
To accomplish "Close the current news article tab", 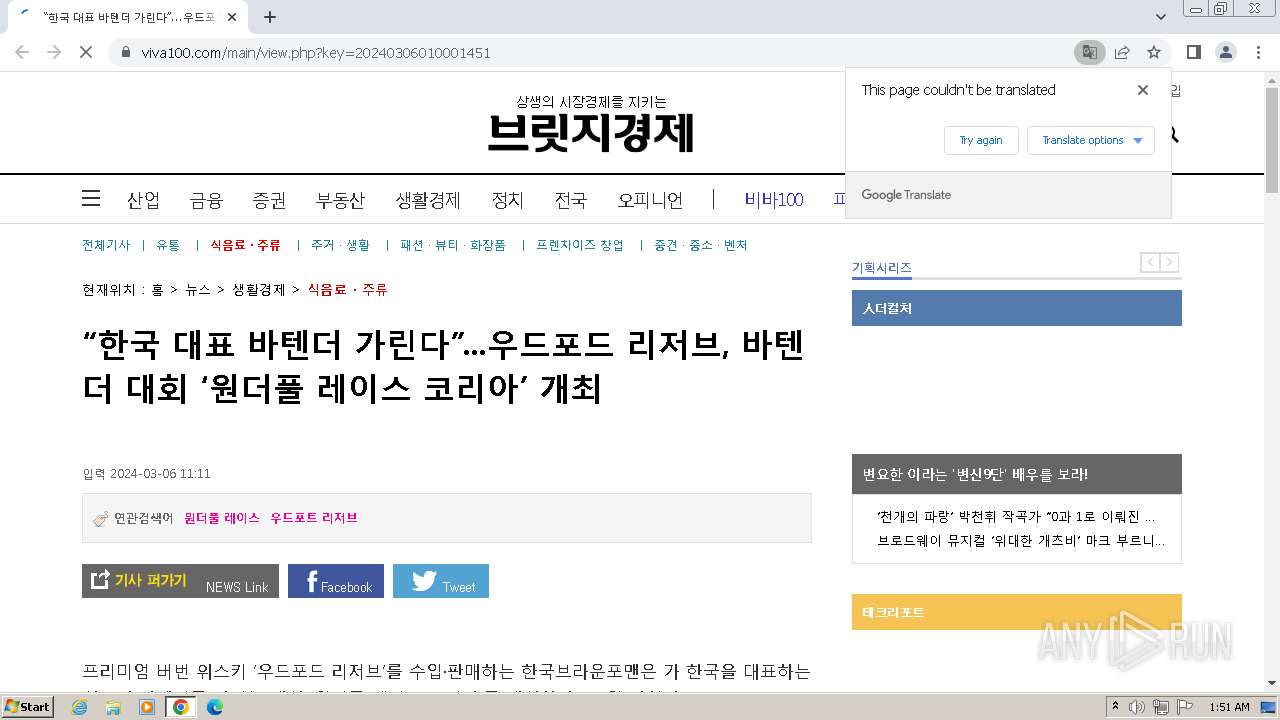I will tap(233, 17).
